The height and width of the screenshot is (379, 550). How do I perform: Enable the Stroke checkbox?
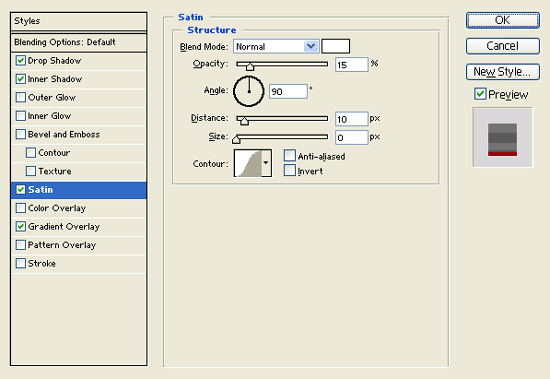pyautogui.click(x=21, y=263)
